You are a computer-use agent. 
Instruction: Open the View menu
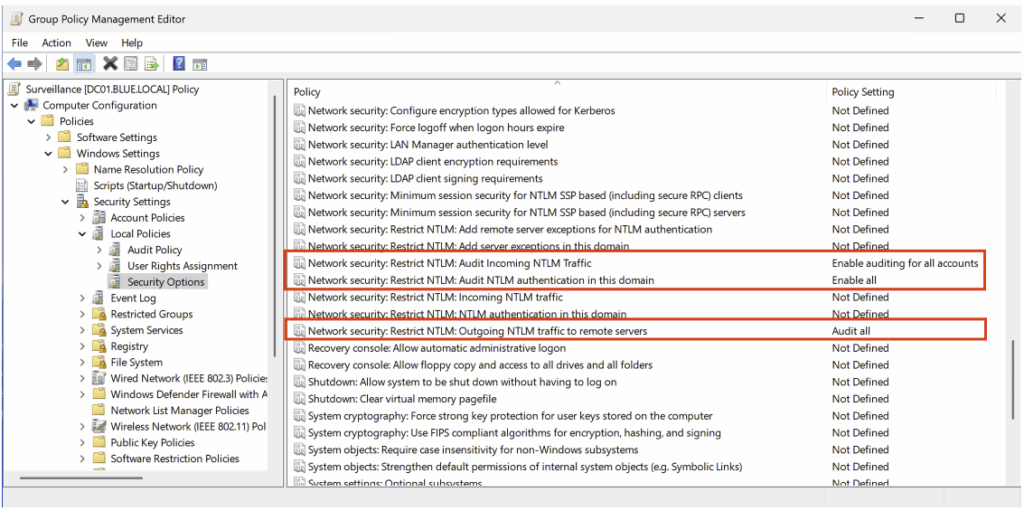pyautogui.click(x=96, y=43)
